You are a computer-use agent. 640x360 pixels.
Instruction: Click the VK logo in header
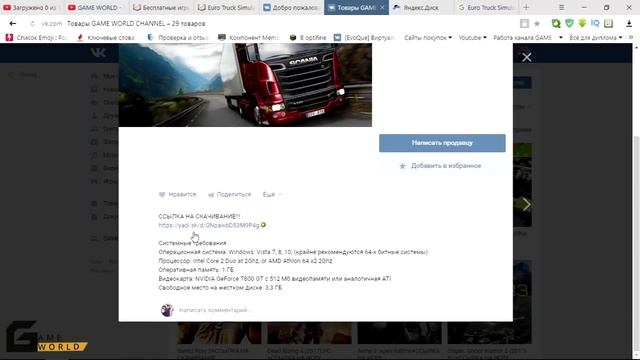[98, 53]
